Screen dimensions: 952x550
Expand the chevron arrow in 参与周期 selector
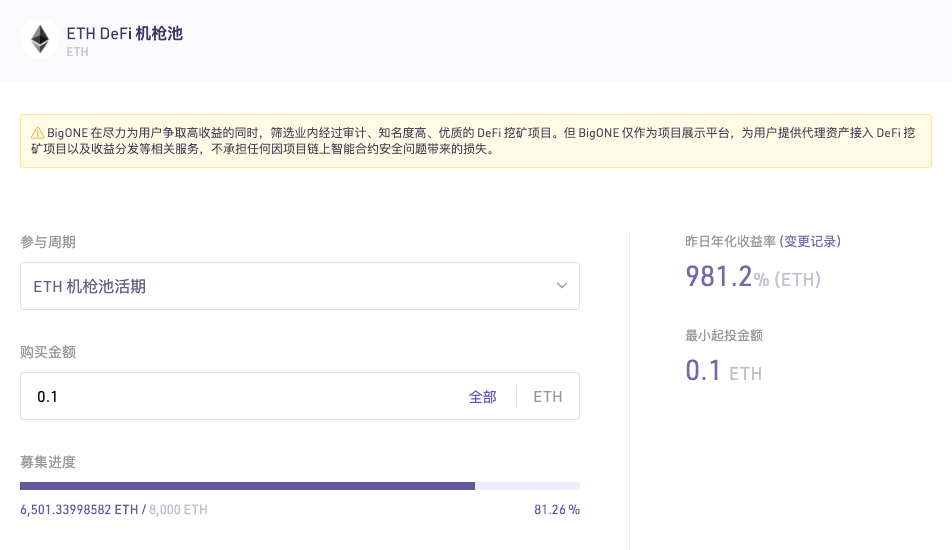[x=562, y=286]
